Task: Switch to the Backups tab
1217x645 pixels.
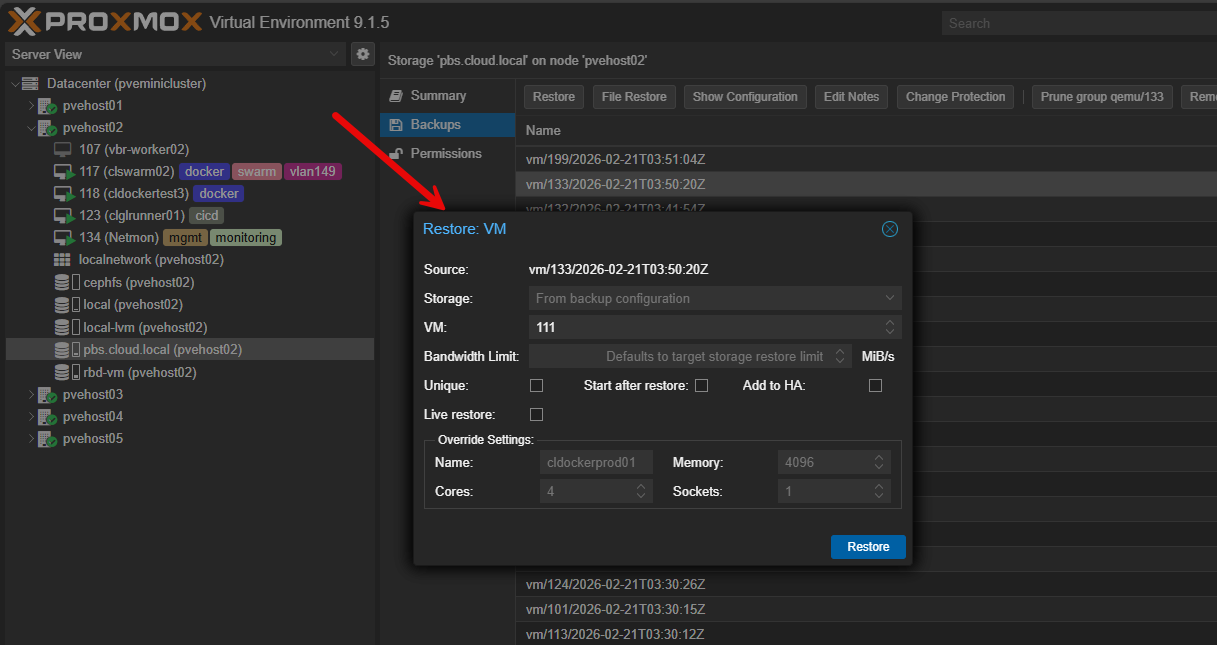Action: coord(447,125)
